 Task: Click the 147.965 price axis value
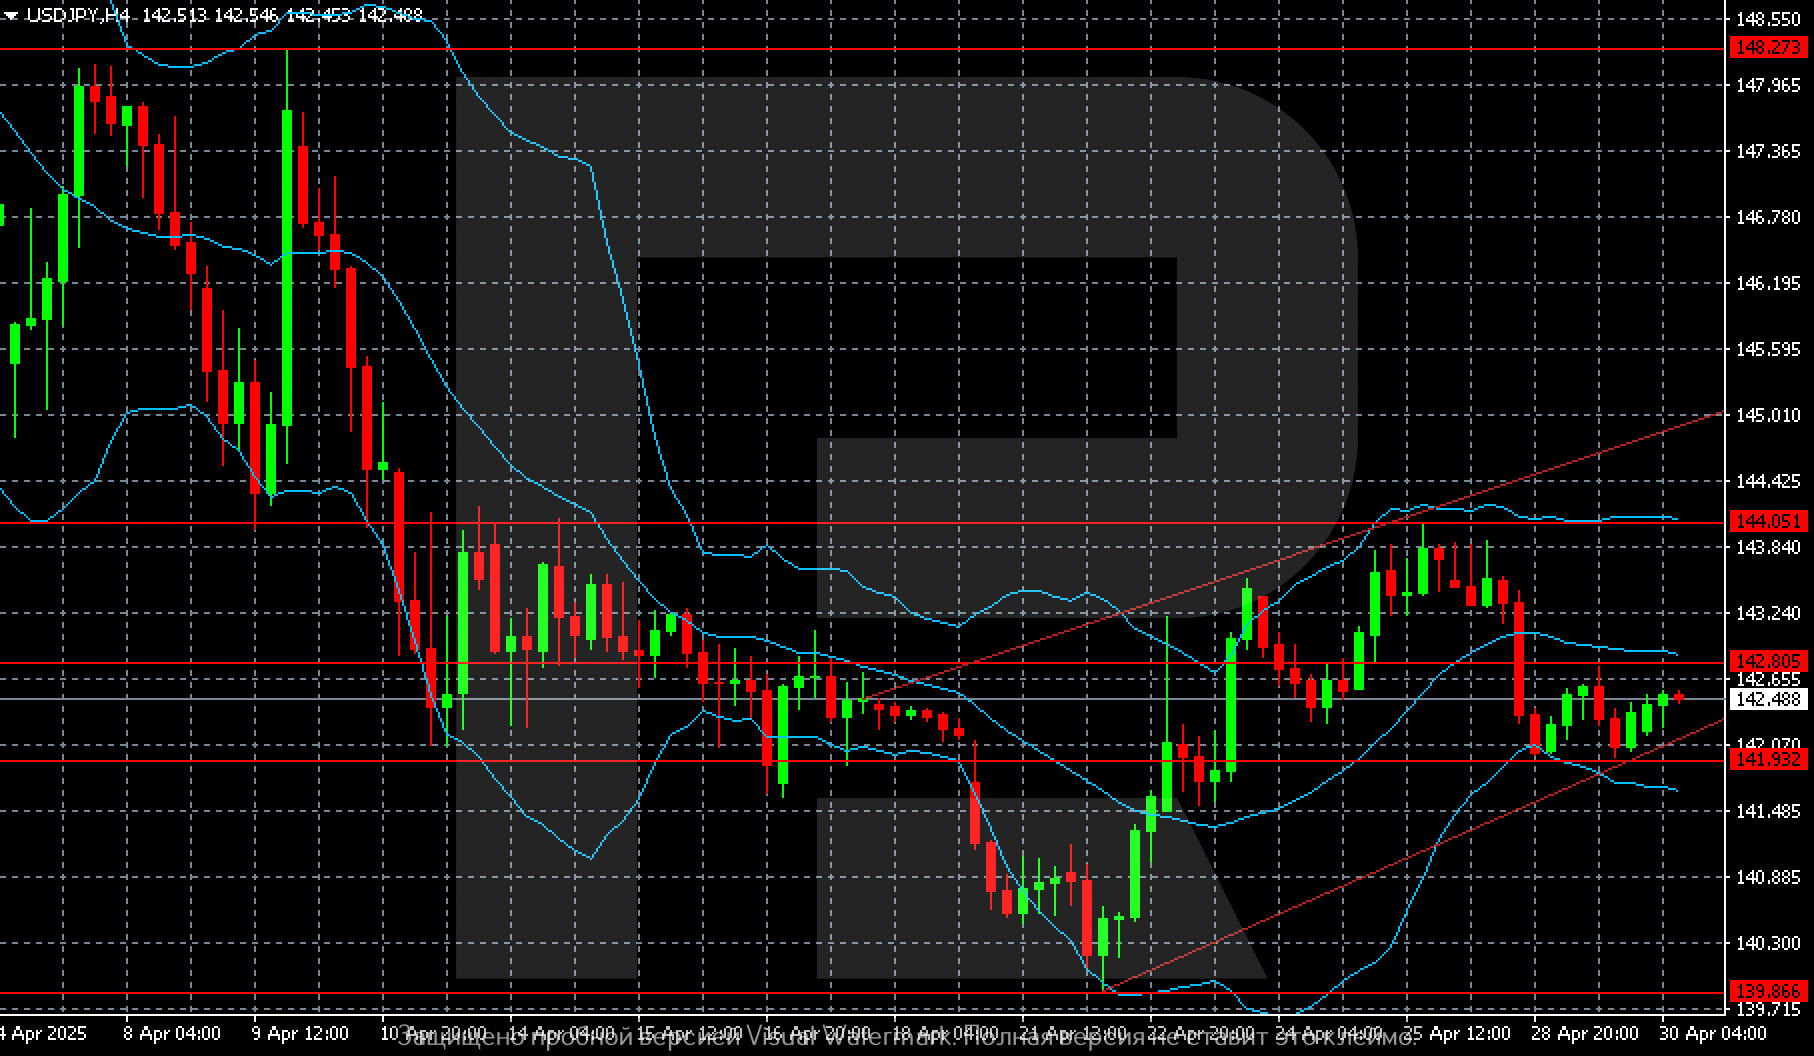click(1768, 86)
